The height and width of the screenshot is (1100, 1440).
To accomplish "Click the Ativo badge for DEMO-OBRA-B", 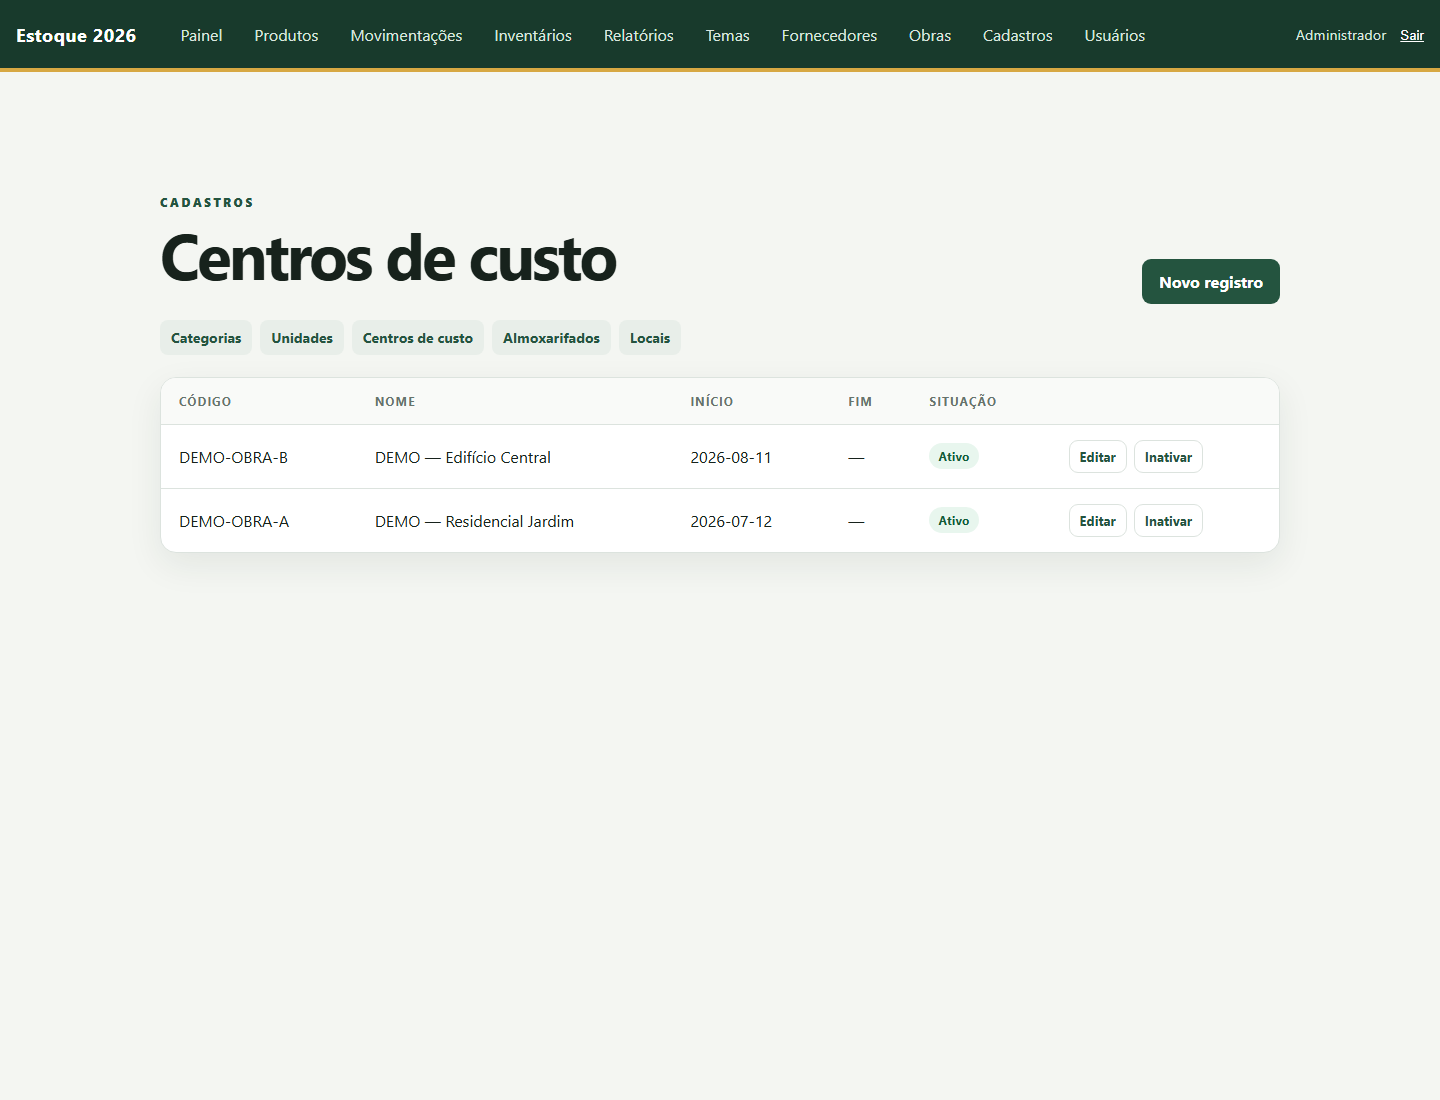I will 954,457.
